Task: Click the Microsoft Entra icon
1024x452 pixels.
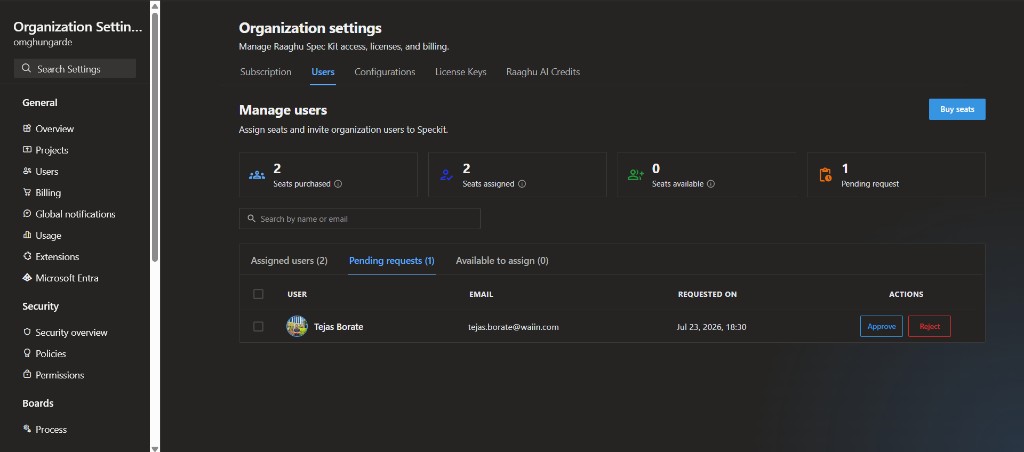Action: point(27,278)
